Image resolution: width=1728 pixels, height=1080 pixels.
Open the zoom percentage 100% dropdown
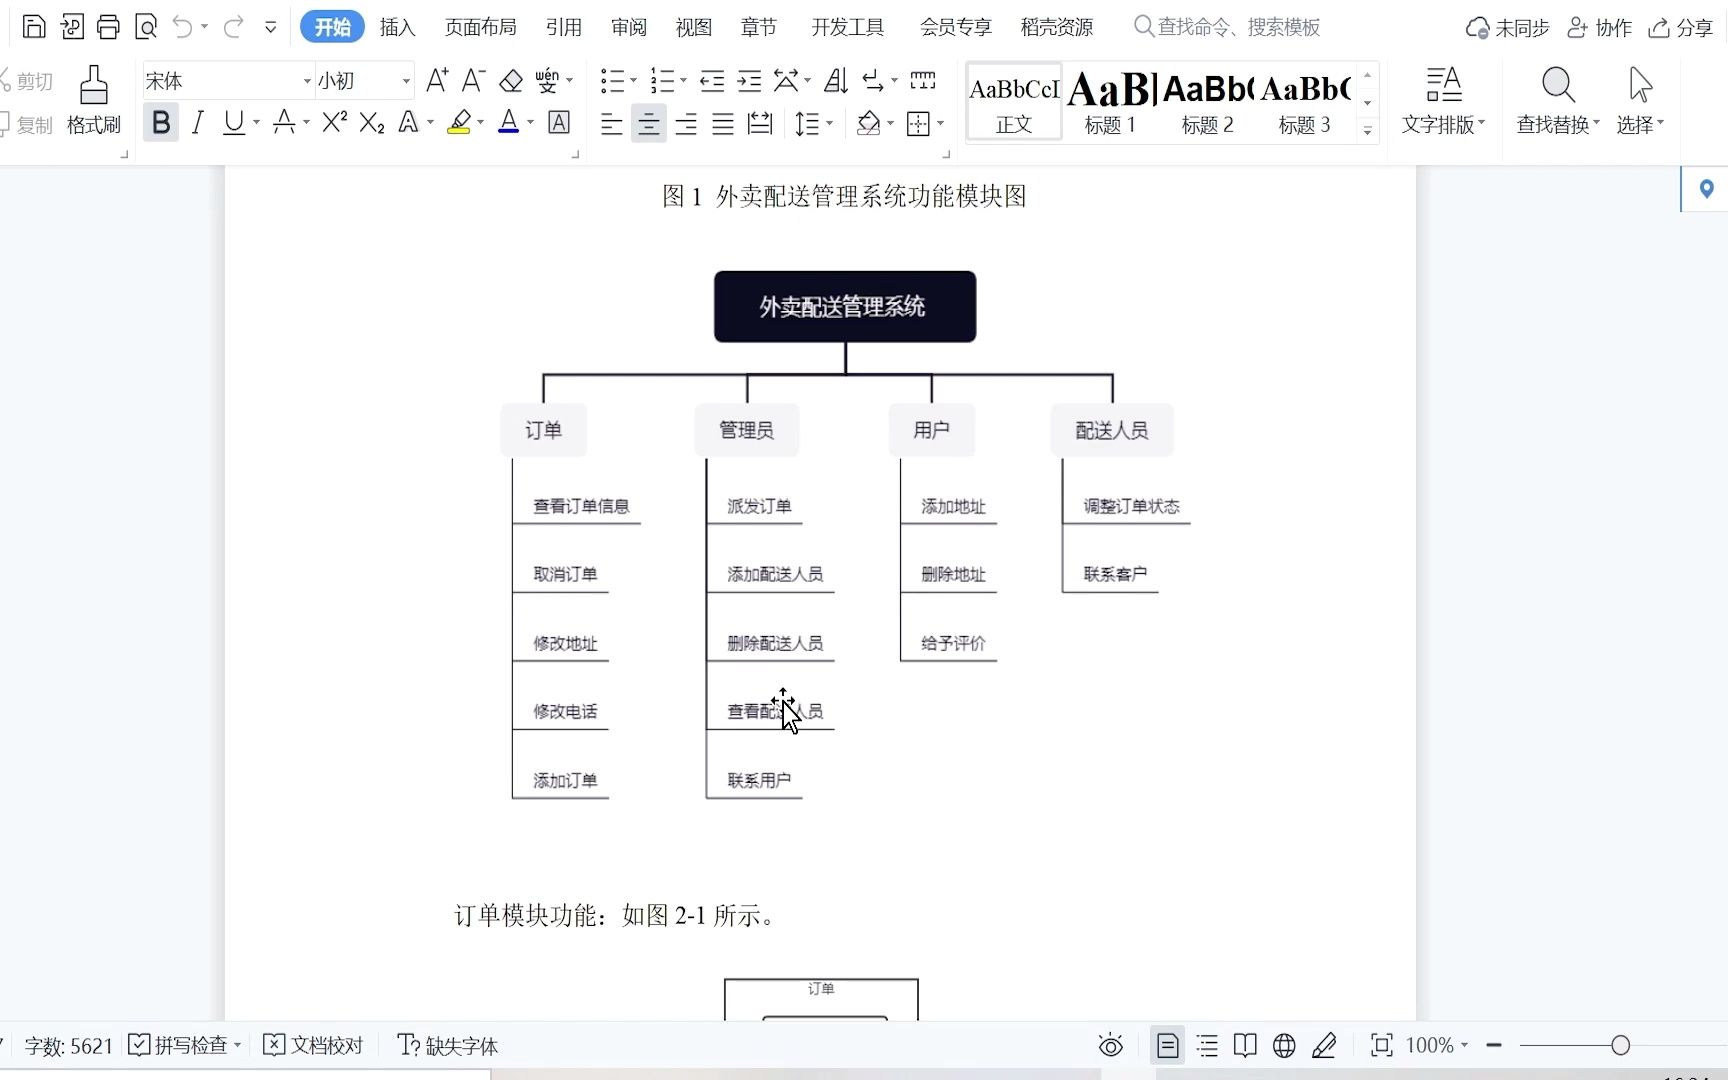pyautogui.click(x=1437, y=1046)
